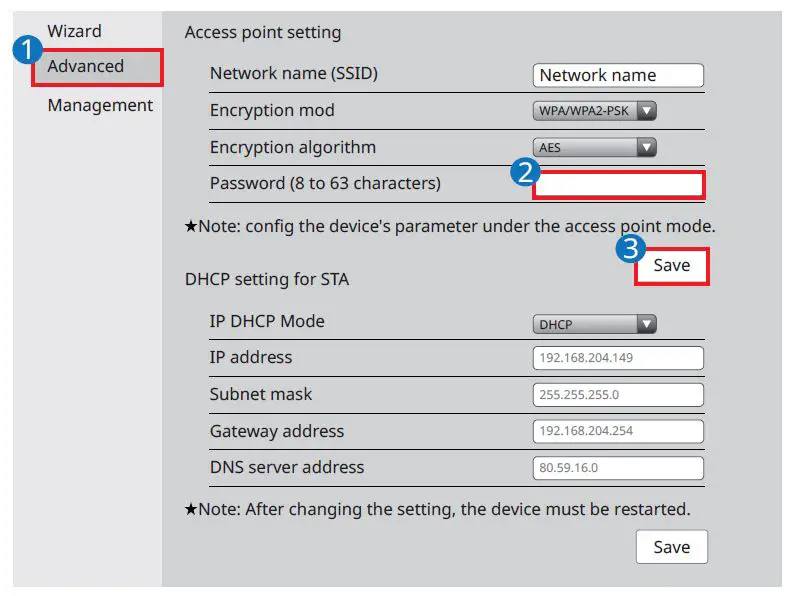Screen dimensions: 787x596
Task: Click the blue number 2 step badge
Action: tap(524, 172)
